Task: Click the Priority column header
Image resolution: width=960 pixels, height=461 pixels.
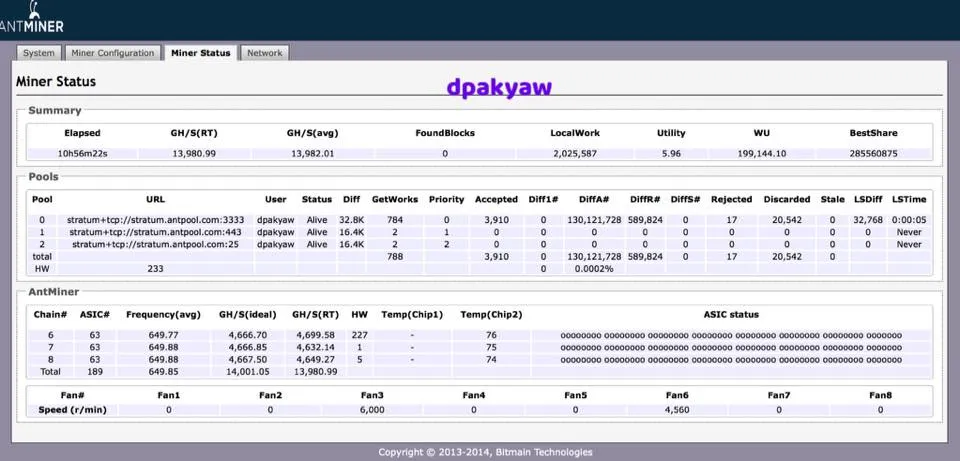Action: tap(446, 200)
